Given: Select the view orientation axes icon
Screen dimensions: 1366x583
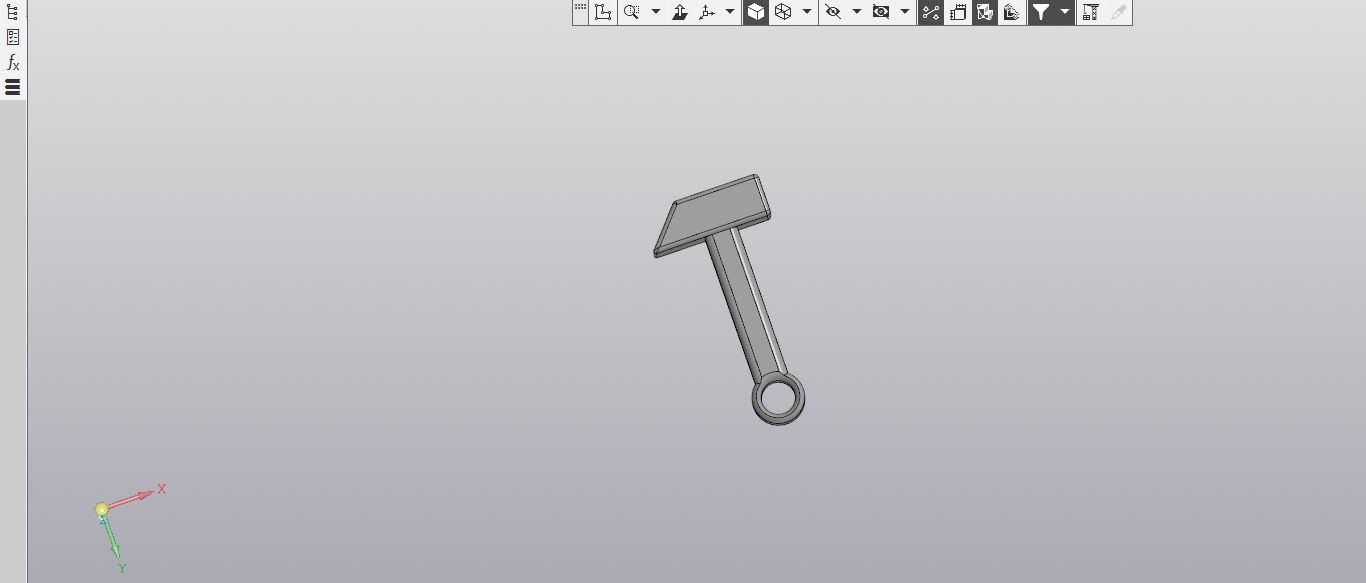Looking at the screenshot, I should (708, 12).
